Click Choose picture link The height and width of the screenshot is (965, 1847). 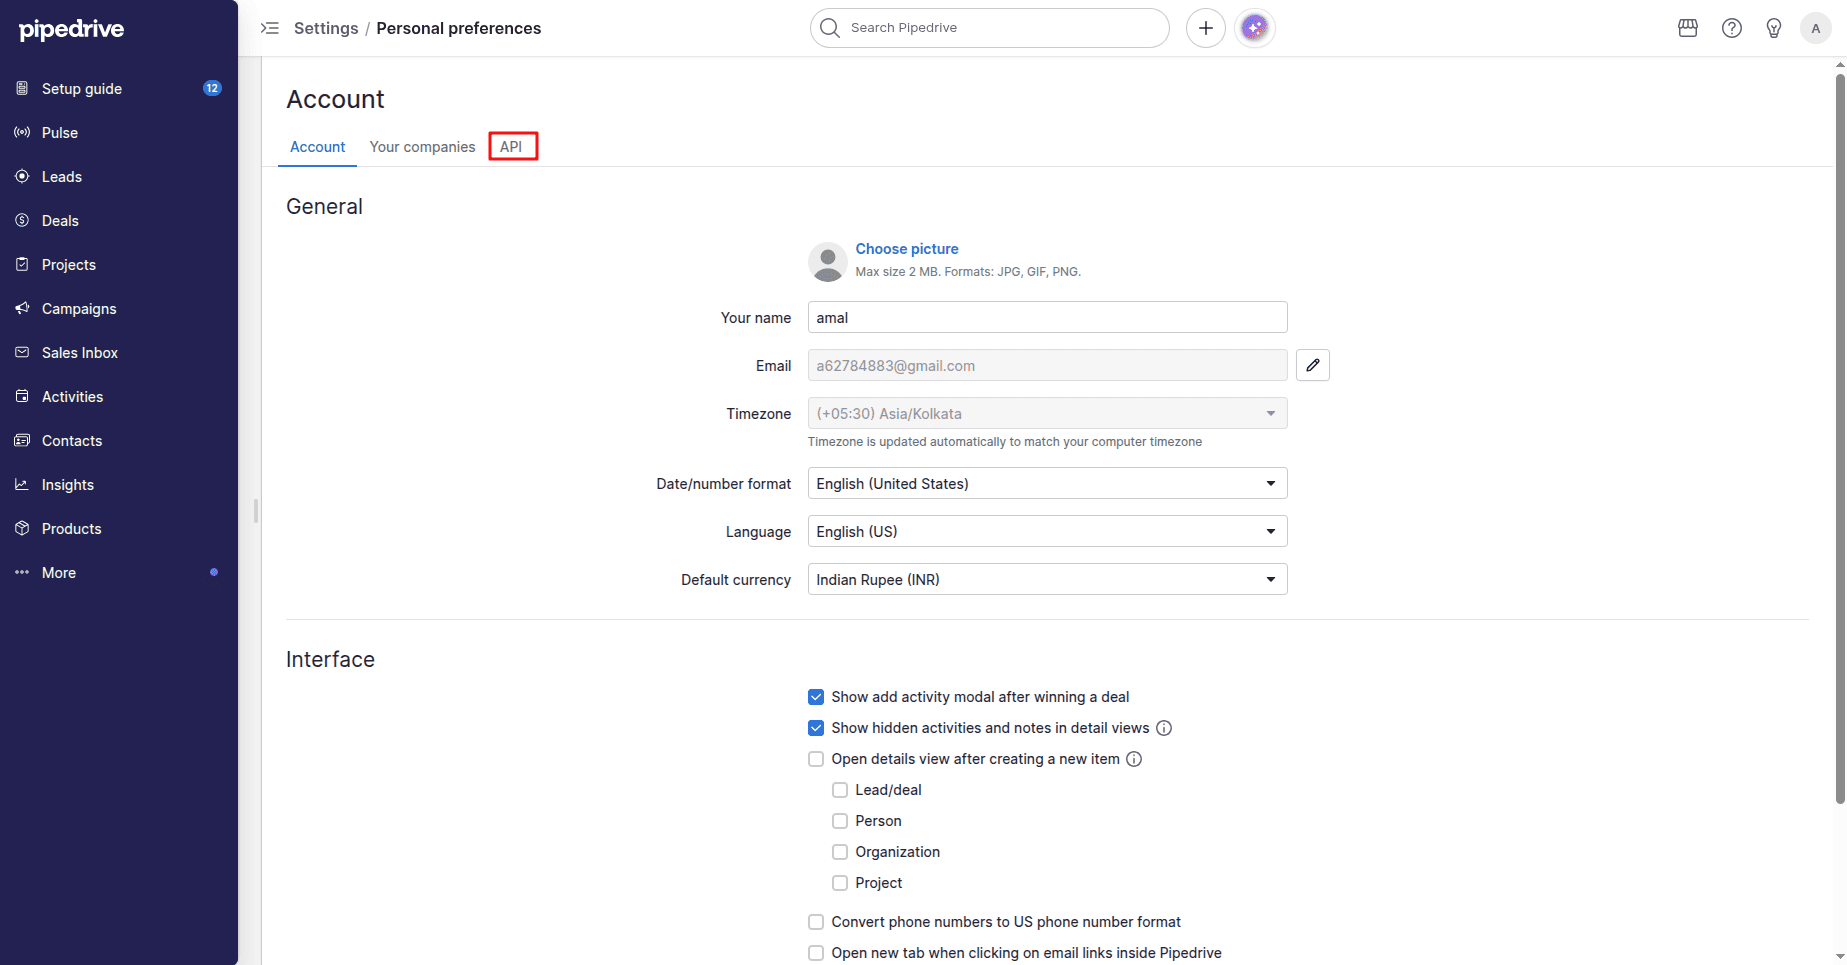pos(907,249)
